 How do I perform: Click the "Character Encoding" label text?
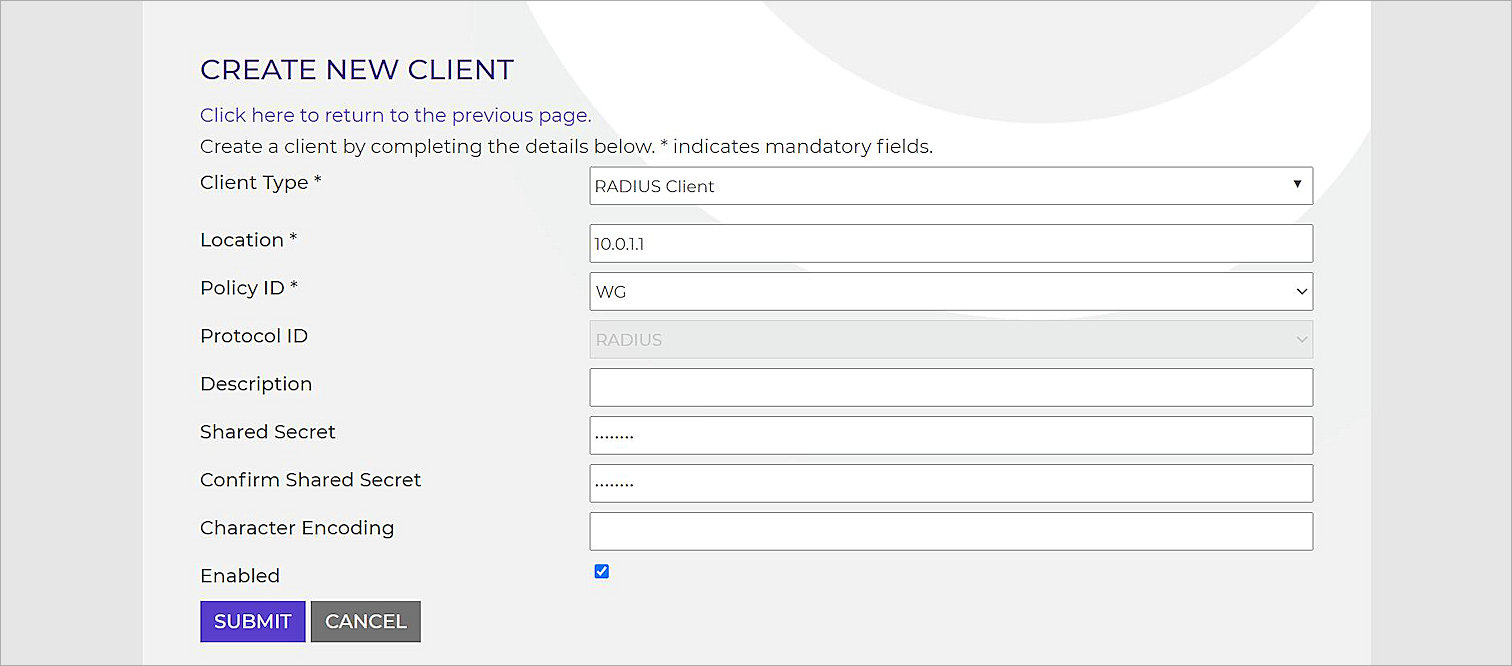coord(297,528)
